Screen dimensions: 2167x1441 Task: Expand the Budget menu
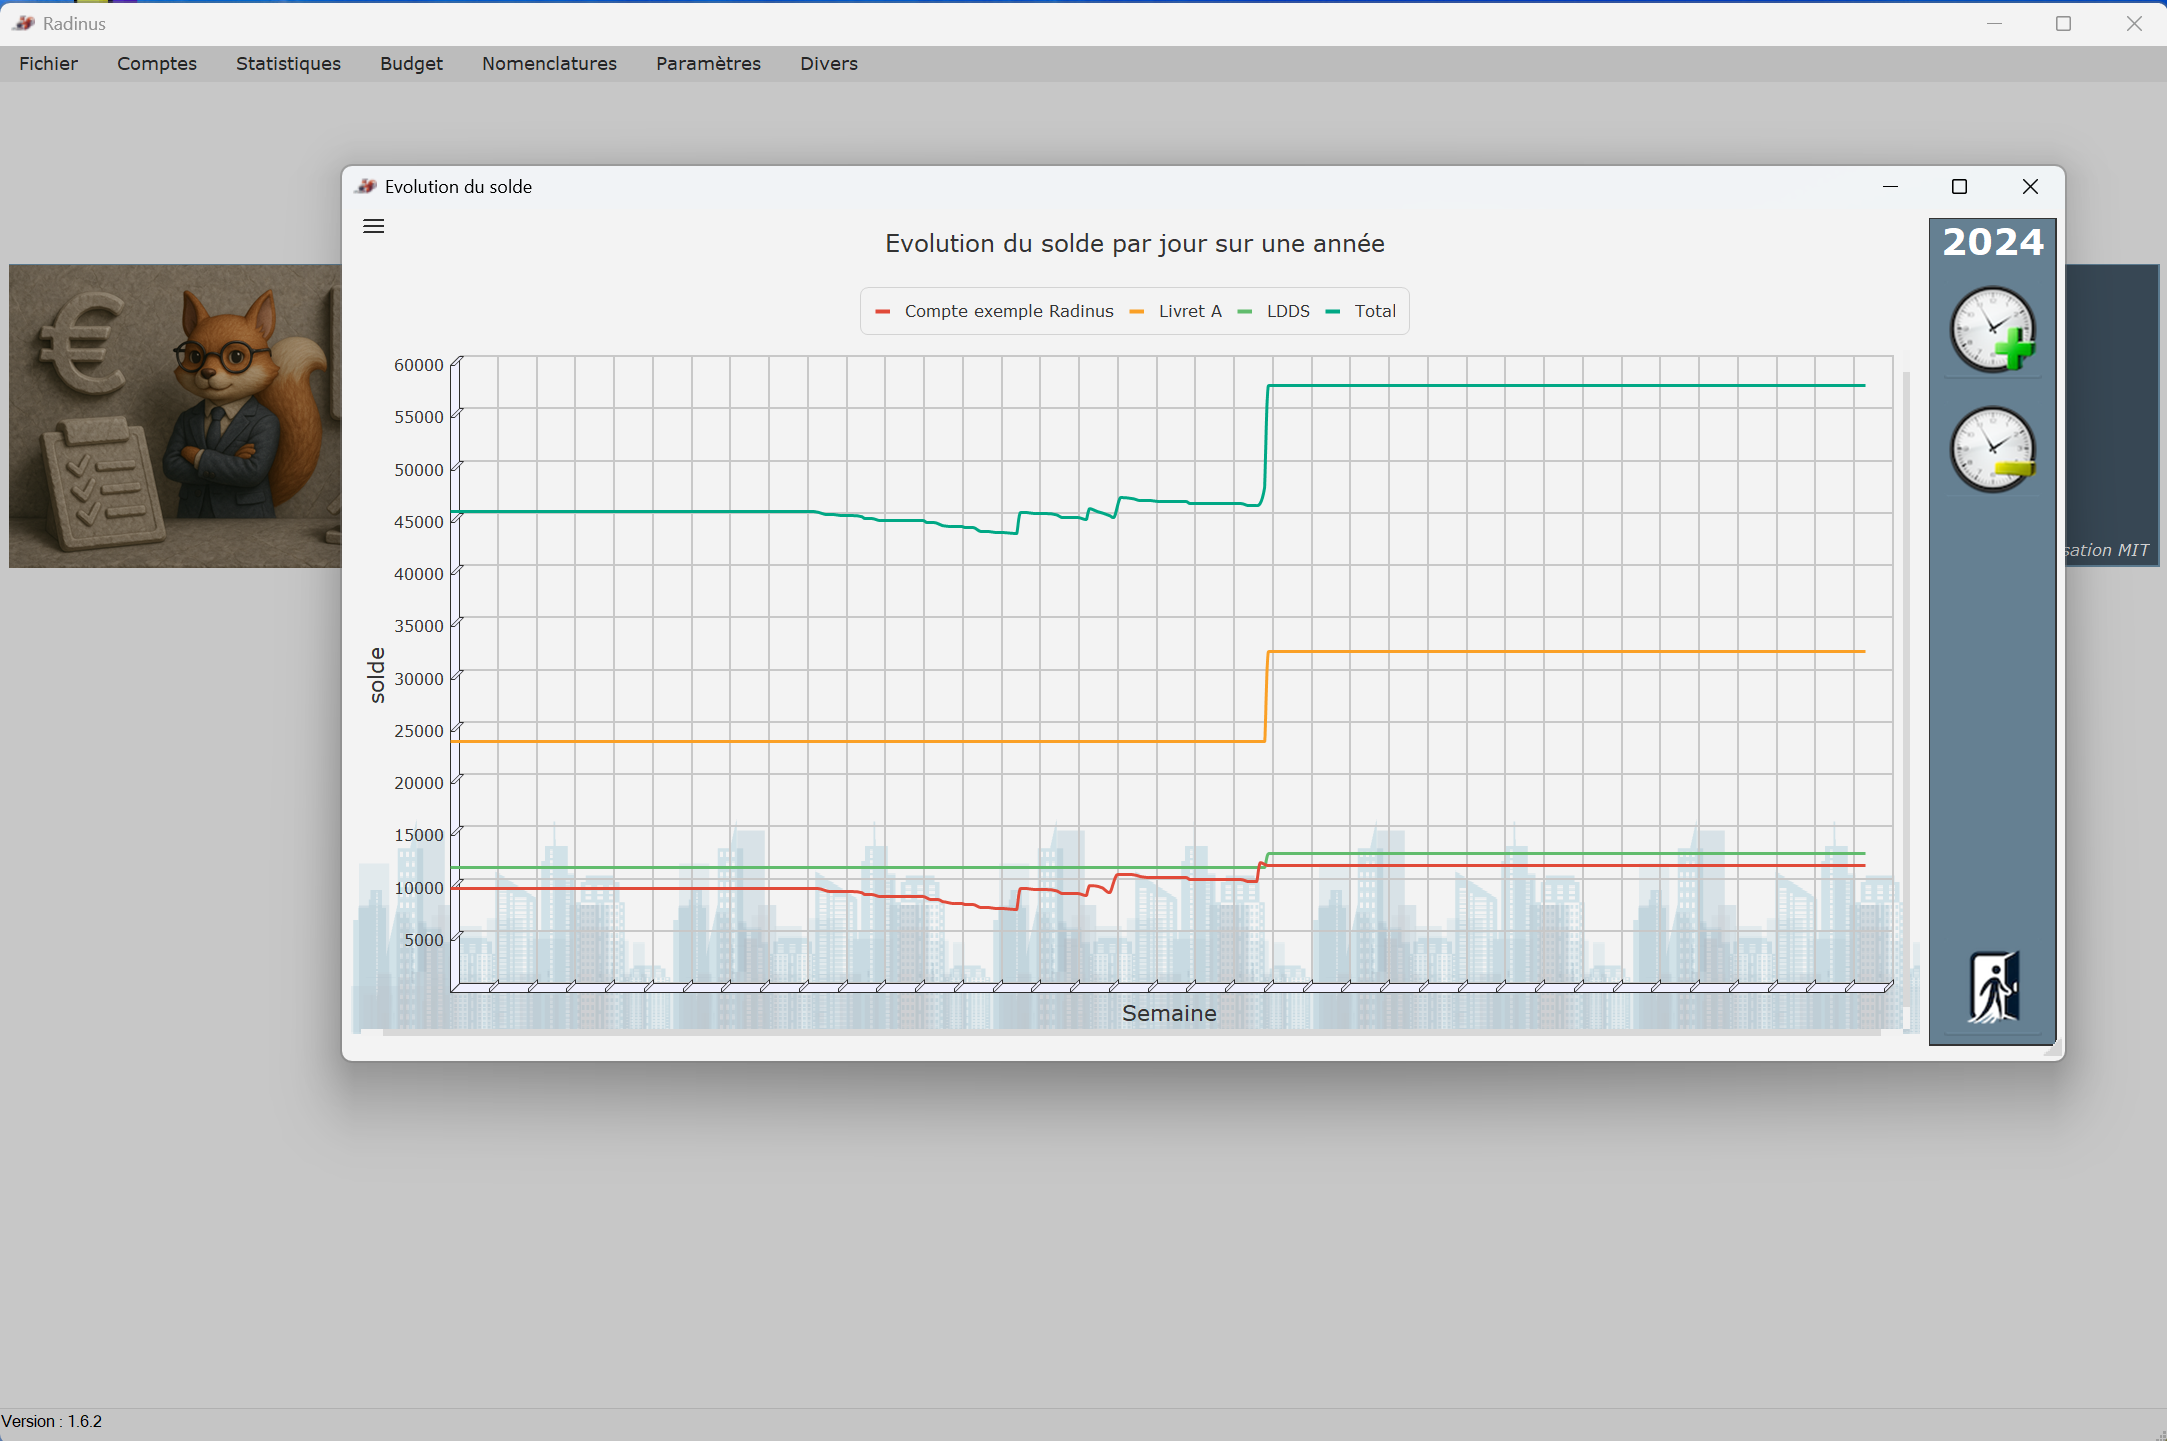click(x=411, y=64)
